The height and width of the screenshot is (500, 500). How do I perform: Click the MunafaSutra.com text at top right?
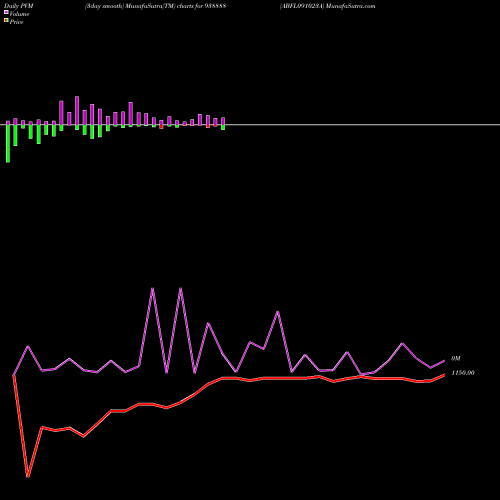pos(350,6)
